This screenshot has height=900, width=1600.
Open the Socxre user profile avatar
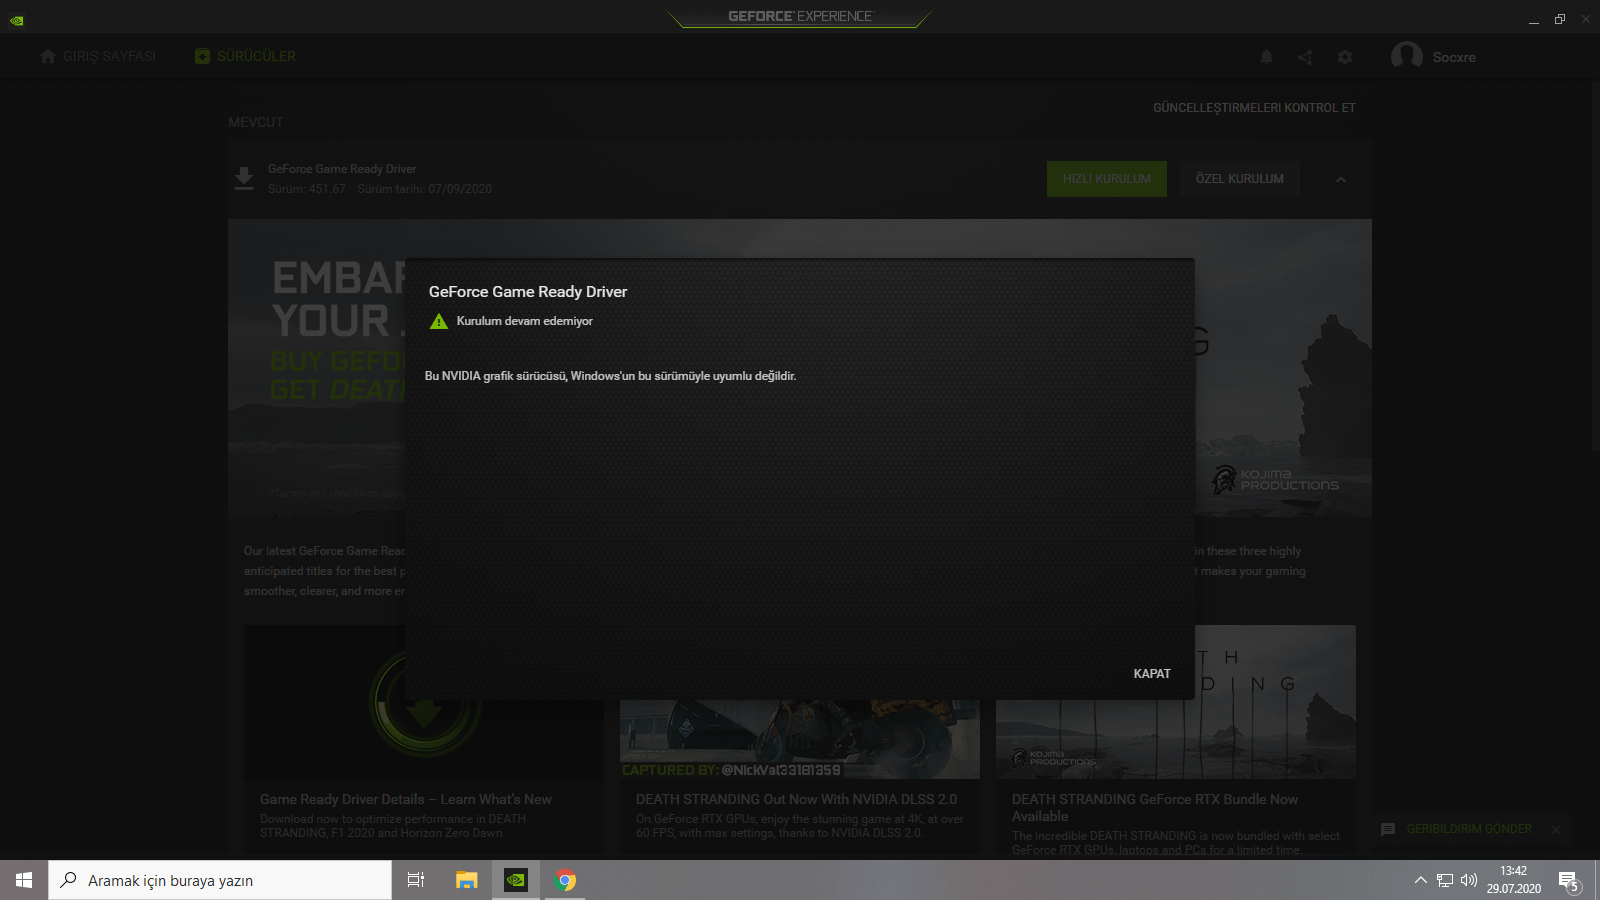coord(1407,57)
